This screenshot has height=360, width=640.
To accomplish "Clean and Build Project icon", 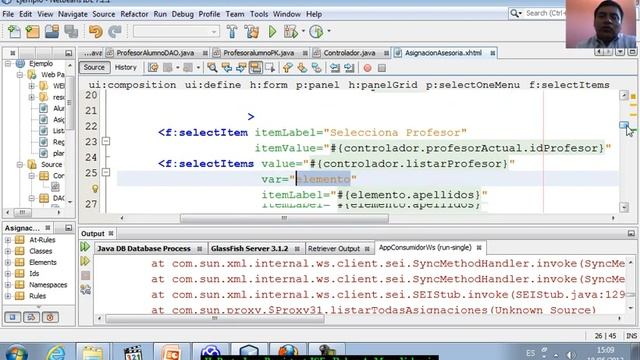I will pos(252,31).
